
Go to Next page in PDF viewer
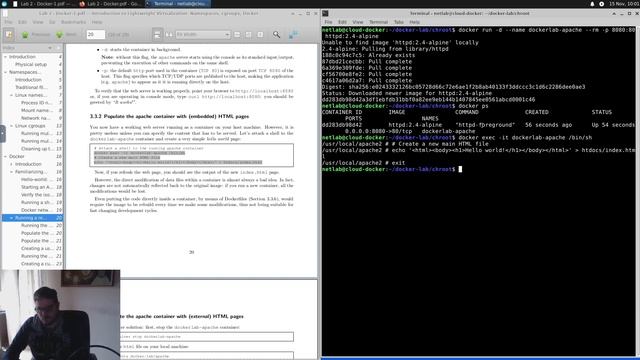coord(66,35)
